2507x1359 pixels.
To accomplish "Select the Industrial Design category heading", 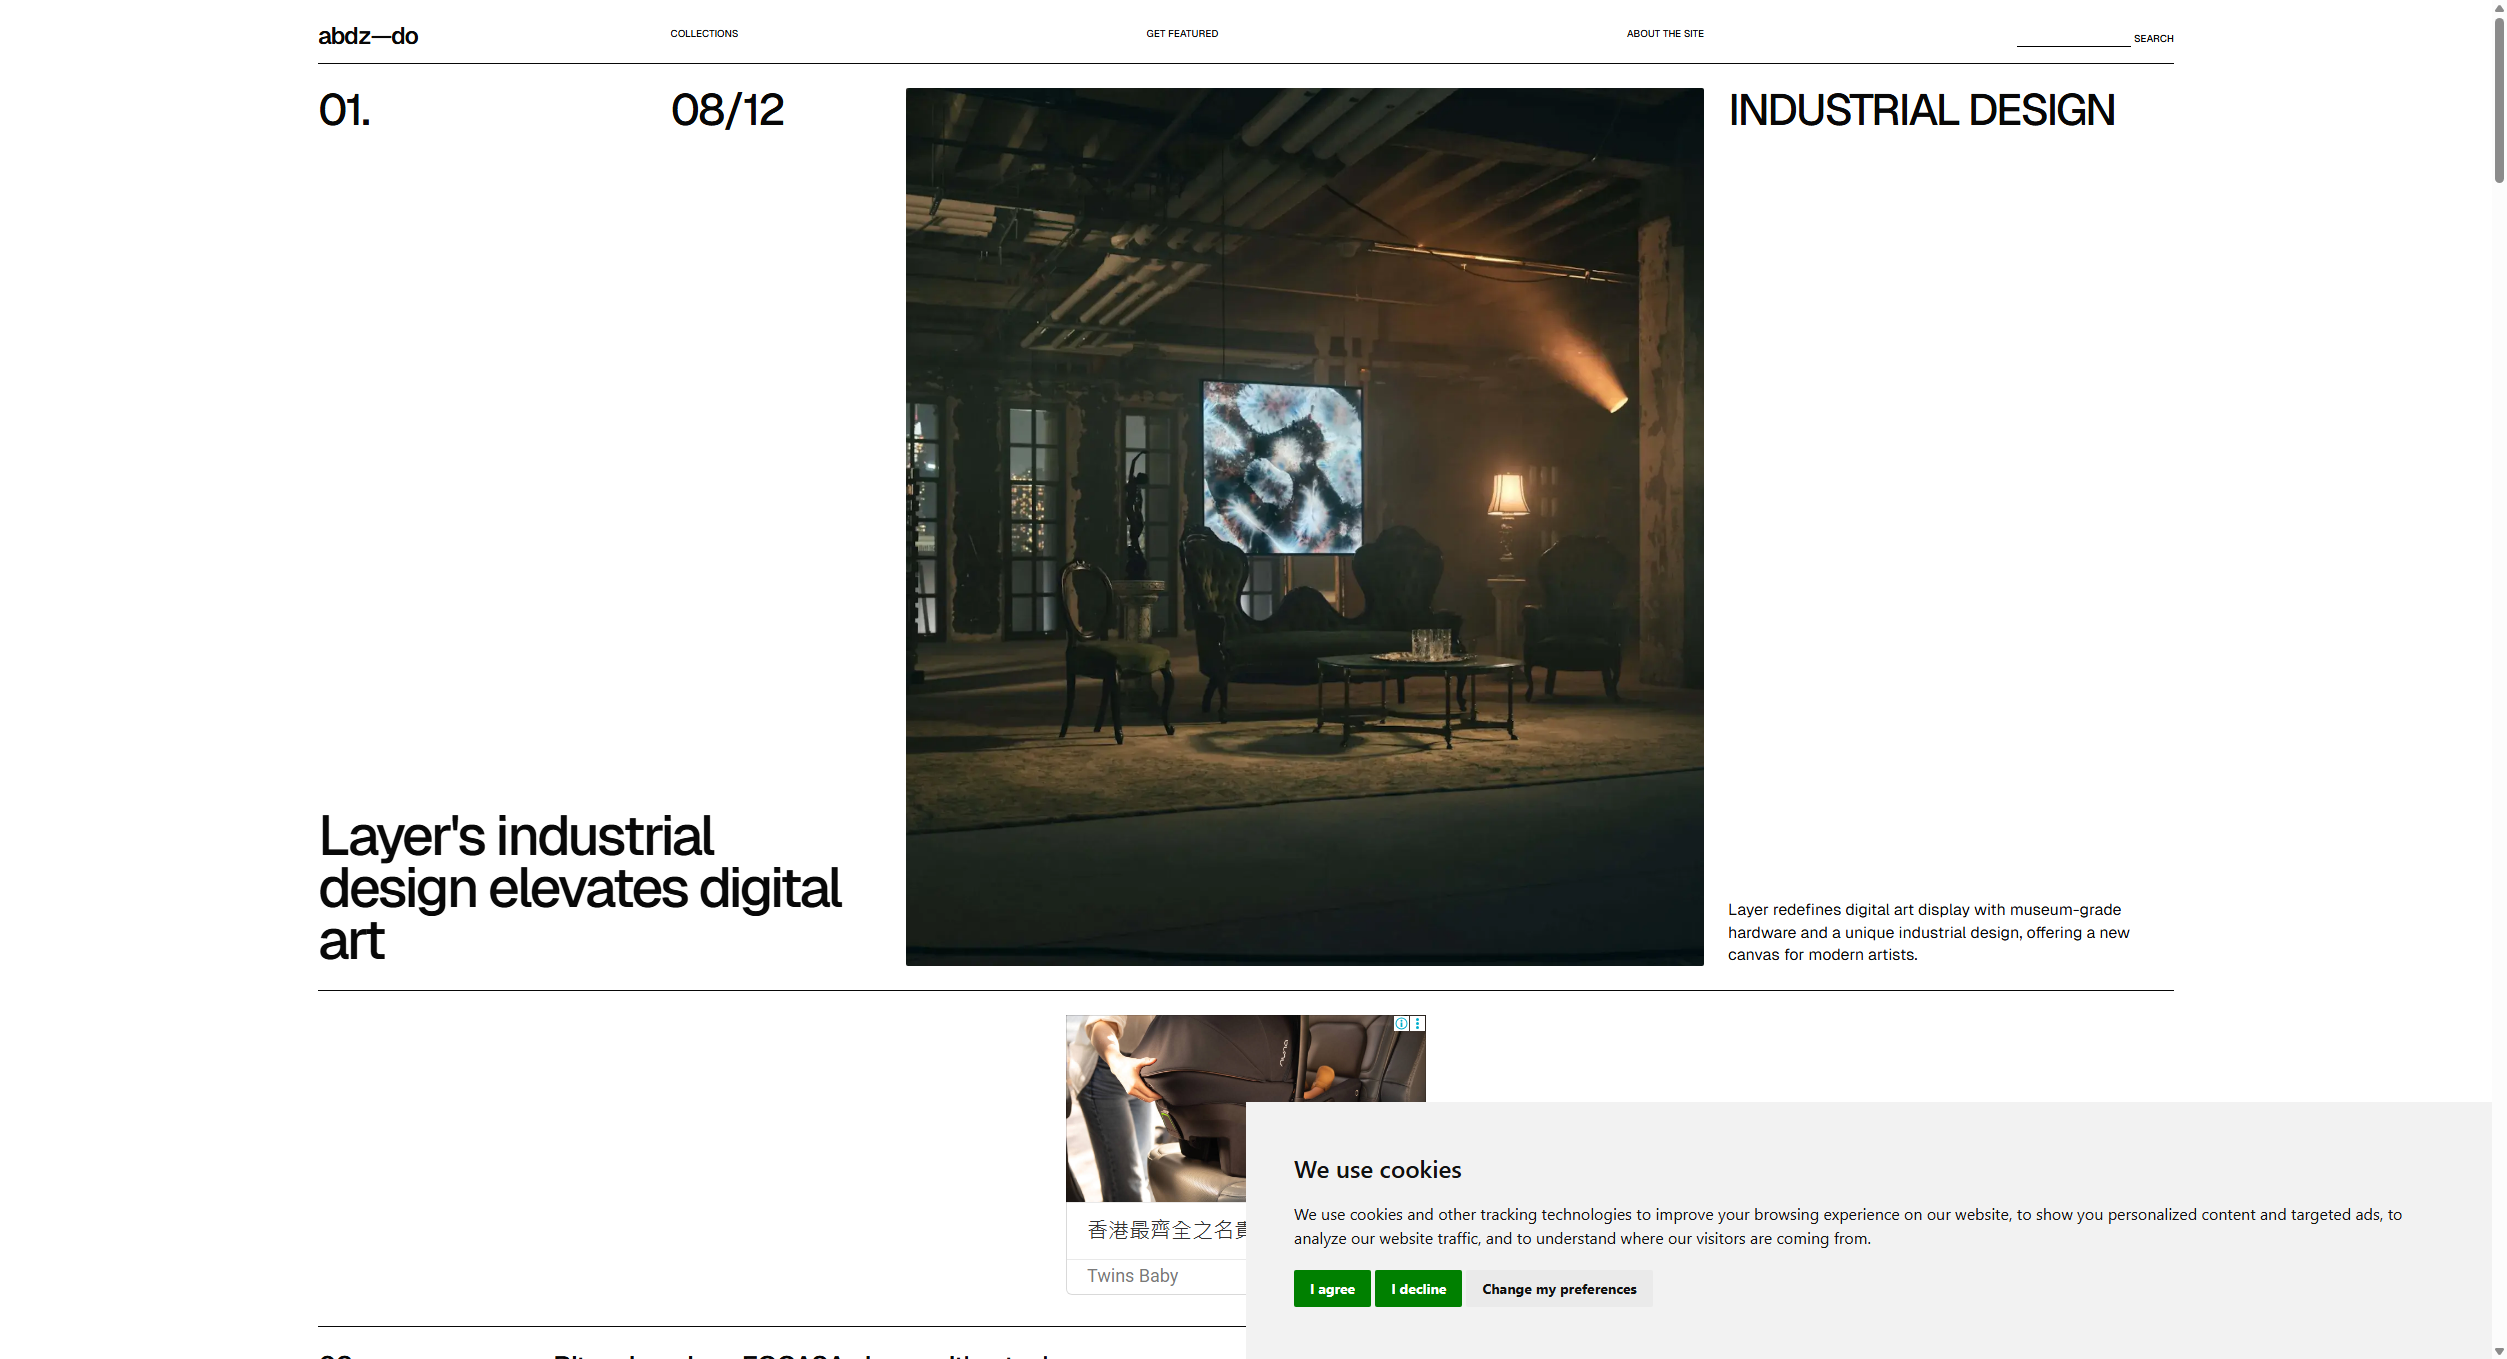I will (1921, 110).
